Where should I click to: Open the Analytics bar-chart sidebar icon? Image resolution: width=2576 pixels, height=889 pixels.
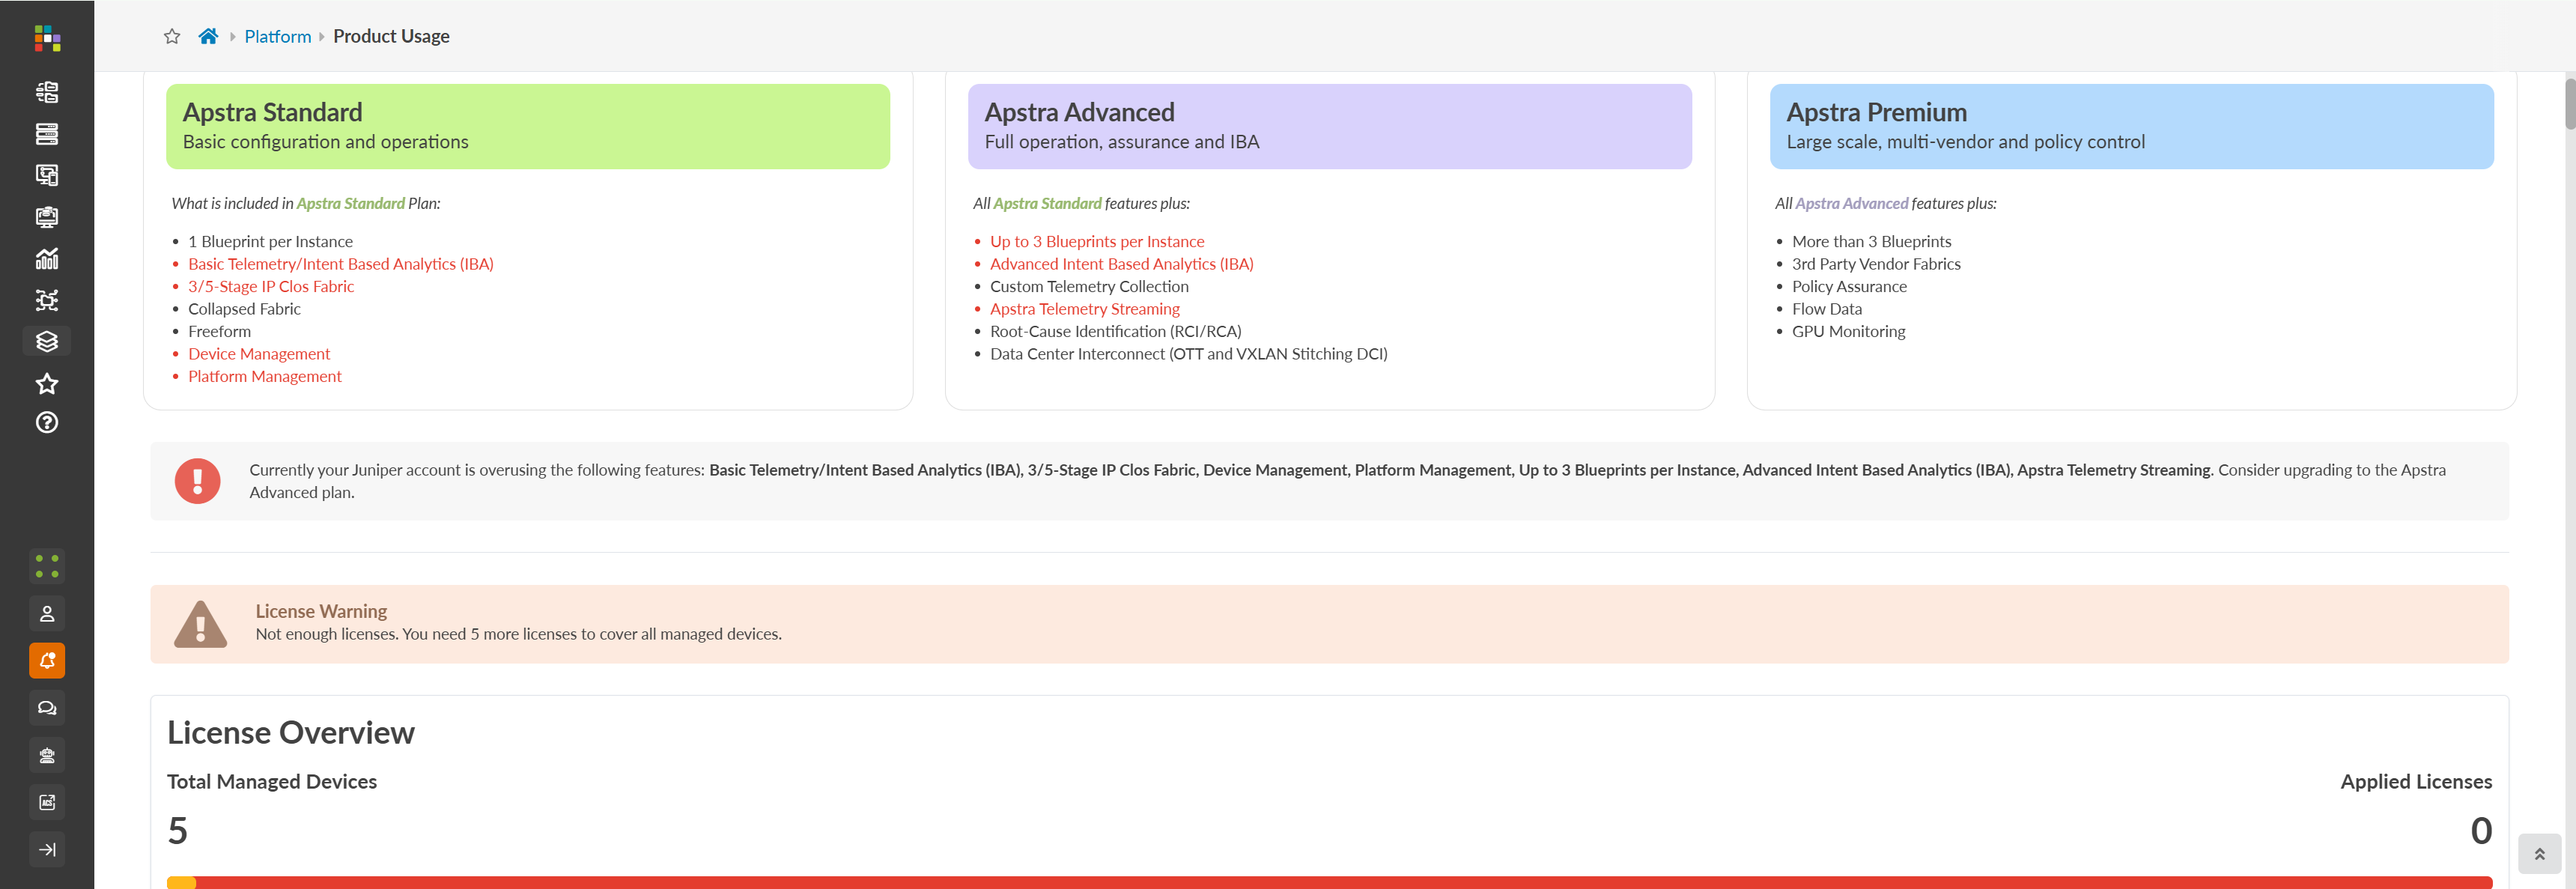click(x=46, y=258)
